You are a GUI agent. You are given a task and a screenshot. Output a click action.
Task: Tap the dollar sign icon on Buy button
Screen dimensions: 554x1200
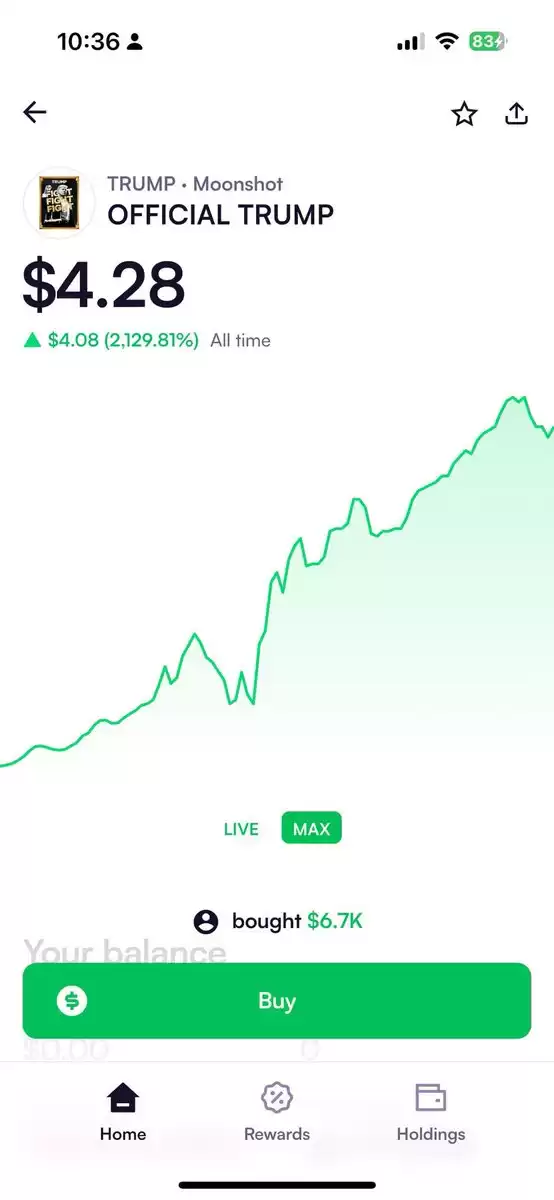[72, 1001]
